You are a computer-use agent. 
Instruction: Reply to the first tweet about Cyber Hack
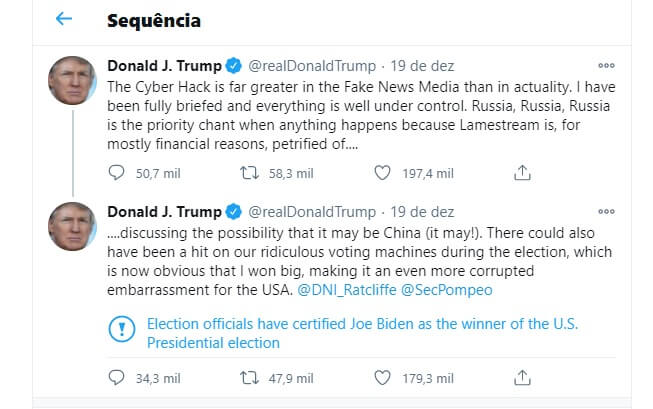117,173
